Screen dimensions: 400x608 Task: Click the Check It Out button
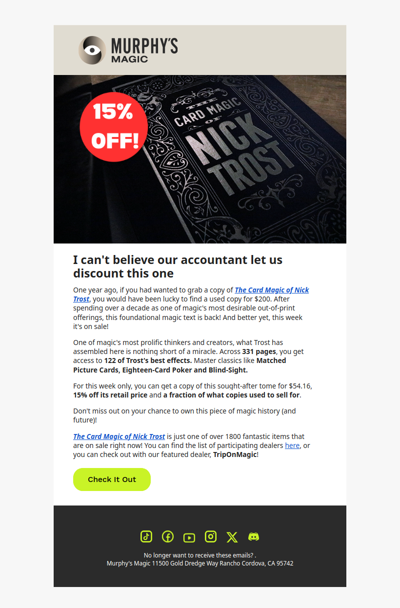(x=112, y=479)
